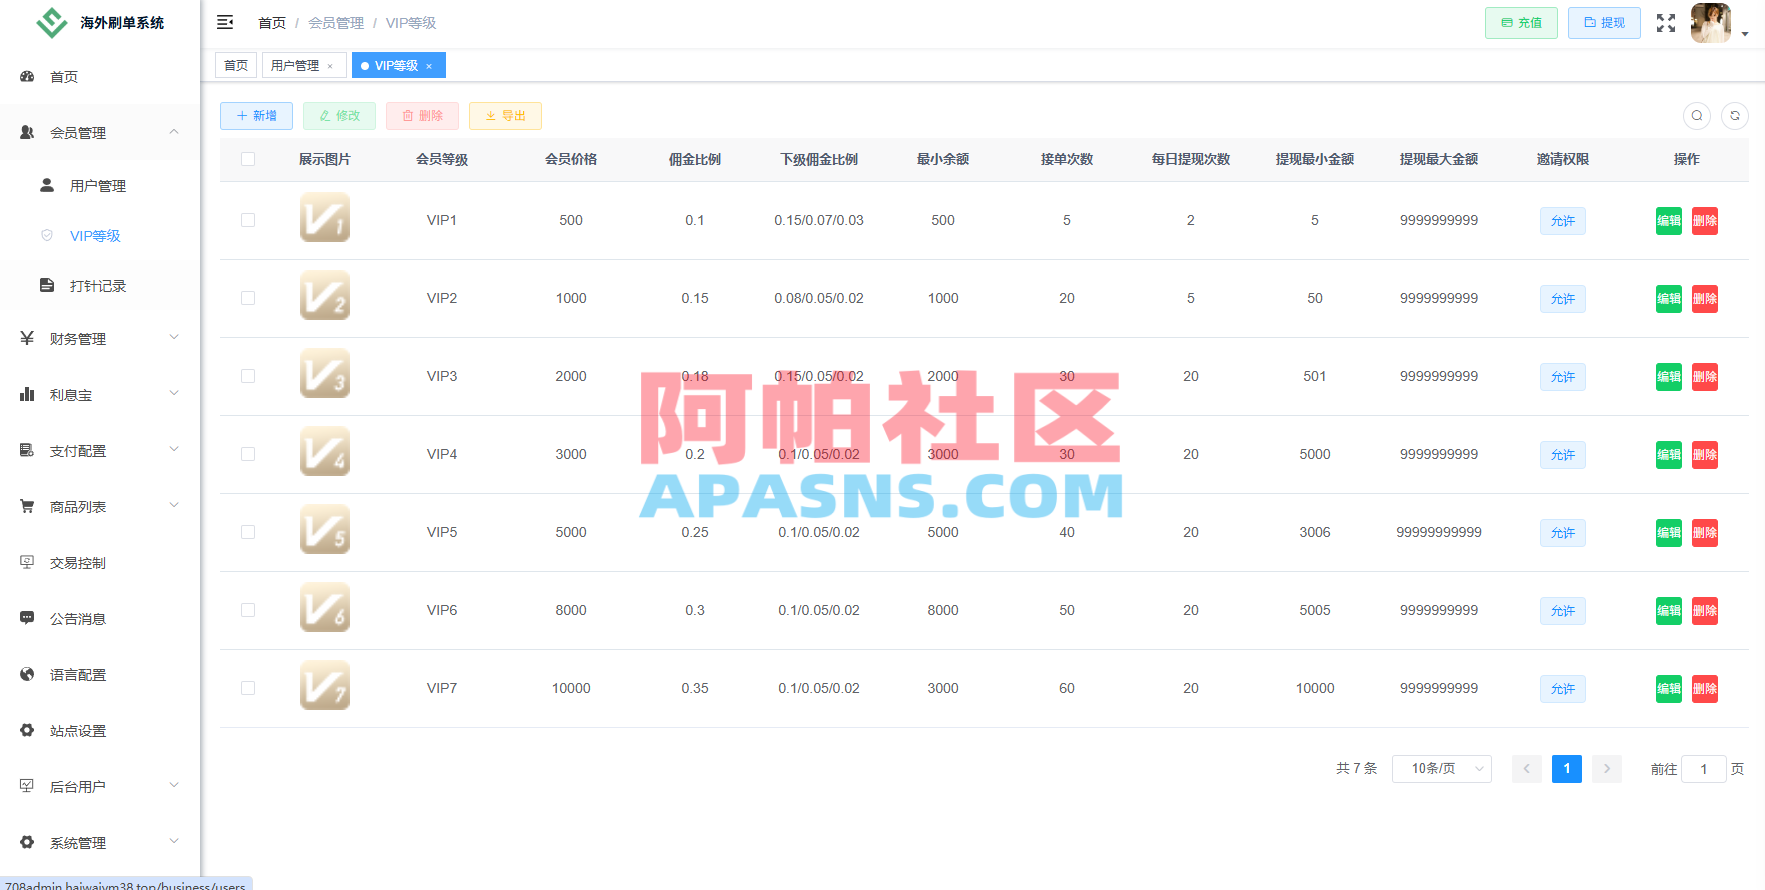
Task: Check the VIP1 row checkbox
Action: click(248, 220)
